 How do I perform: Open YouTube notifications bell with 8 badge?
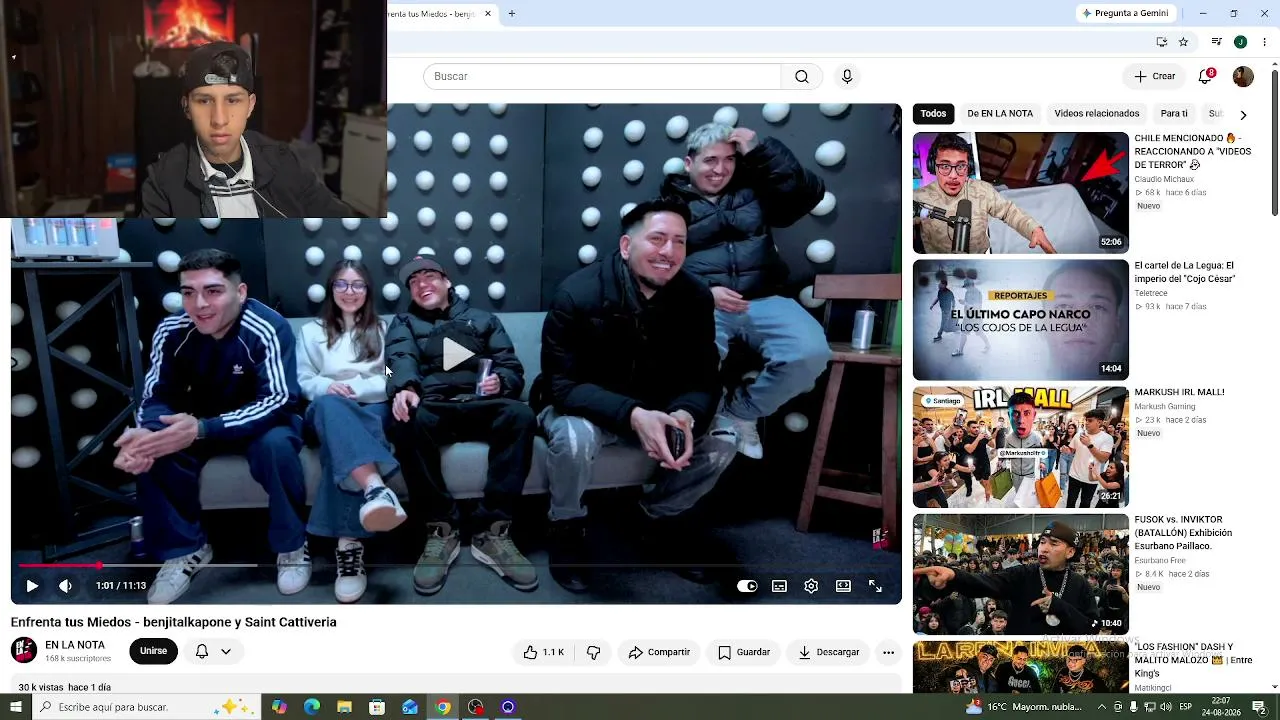click(1206, 76)
